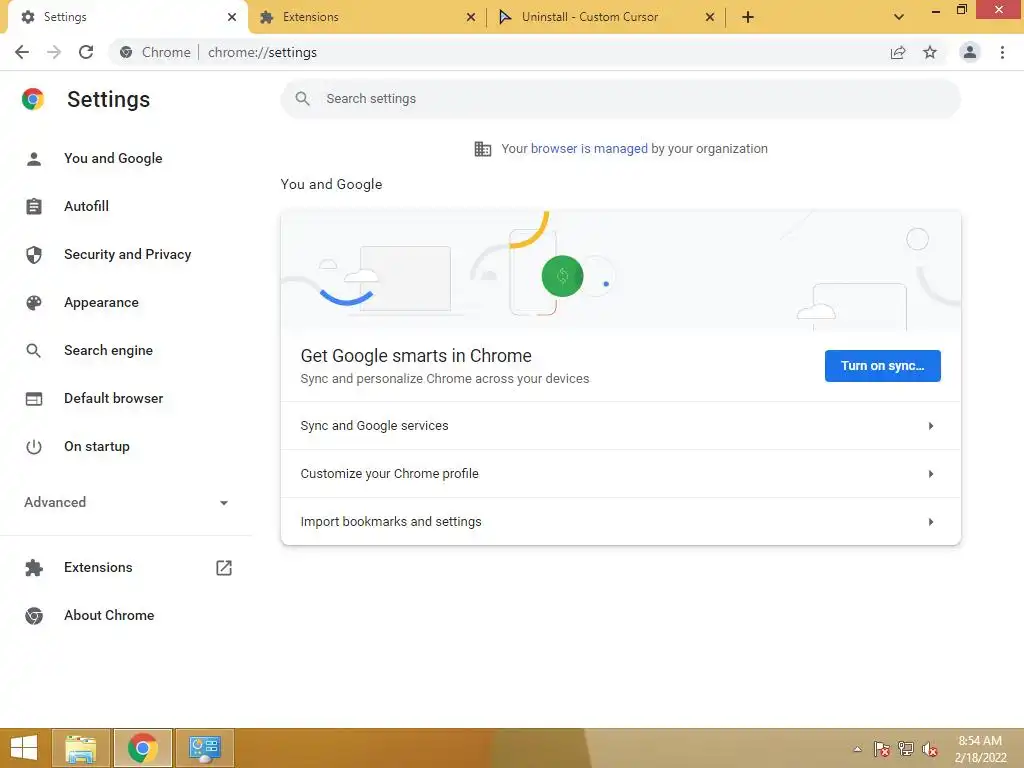Image resolution: width=1024 pixels, height=768 pixels.
Task: Open the Control Panel taskbar icon
Action: click(x=205, y=748)
